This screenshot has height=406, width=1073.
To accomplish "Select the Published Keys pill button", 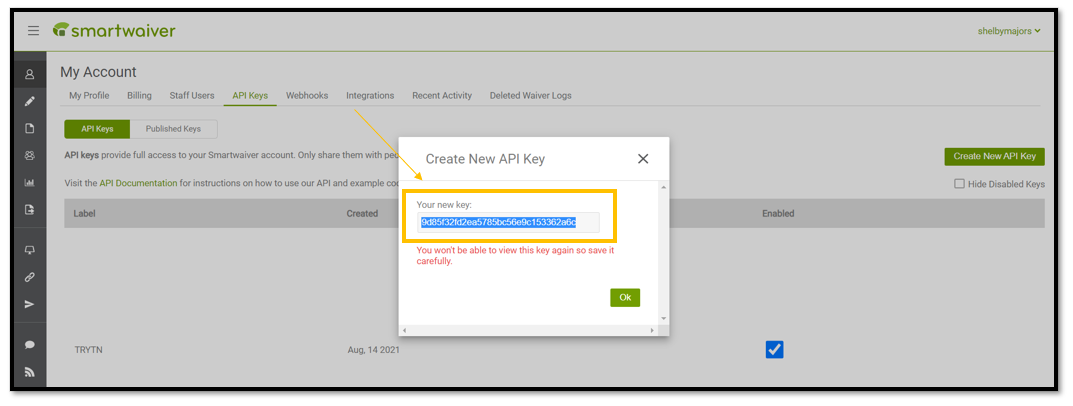I will click(173, 129).
